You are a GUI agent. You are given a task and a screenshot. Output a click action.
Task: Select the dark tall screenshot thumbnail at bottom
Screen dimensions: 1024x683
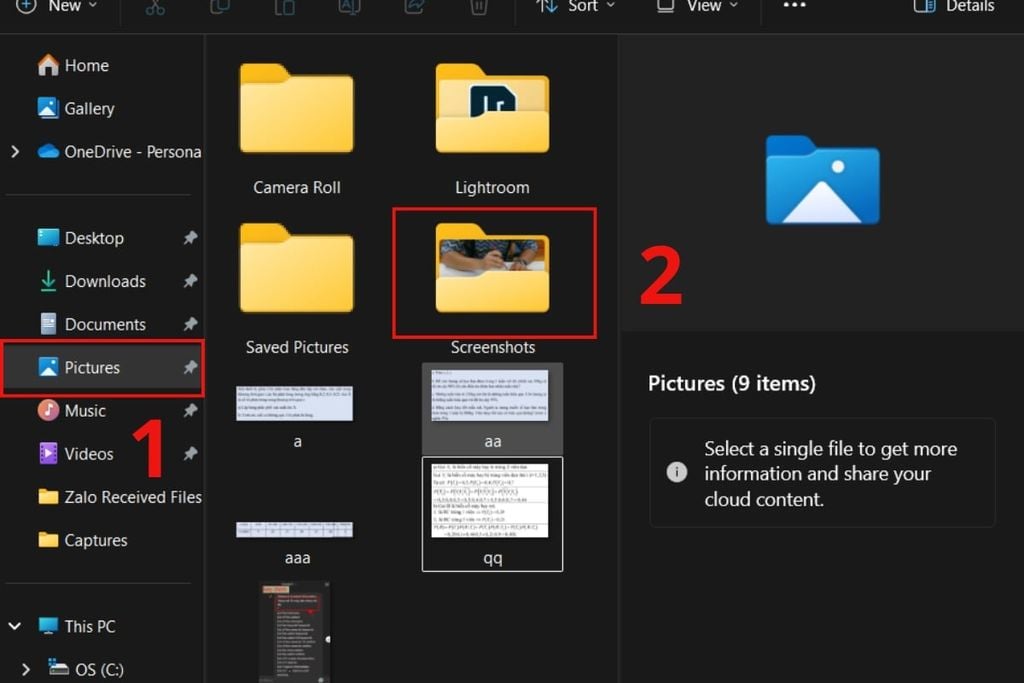coord(295,632)
